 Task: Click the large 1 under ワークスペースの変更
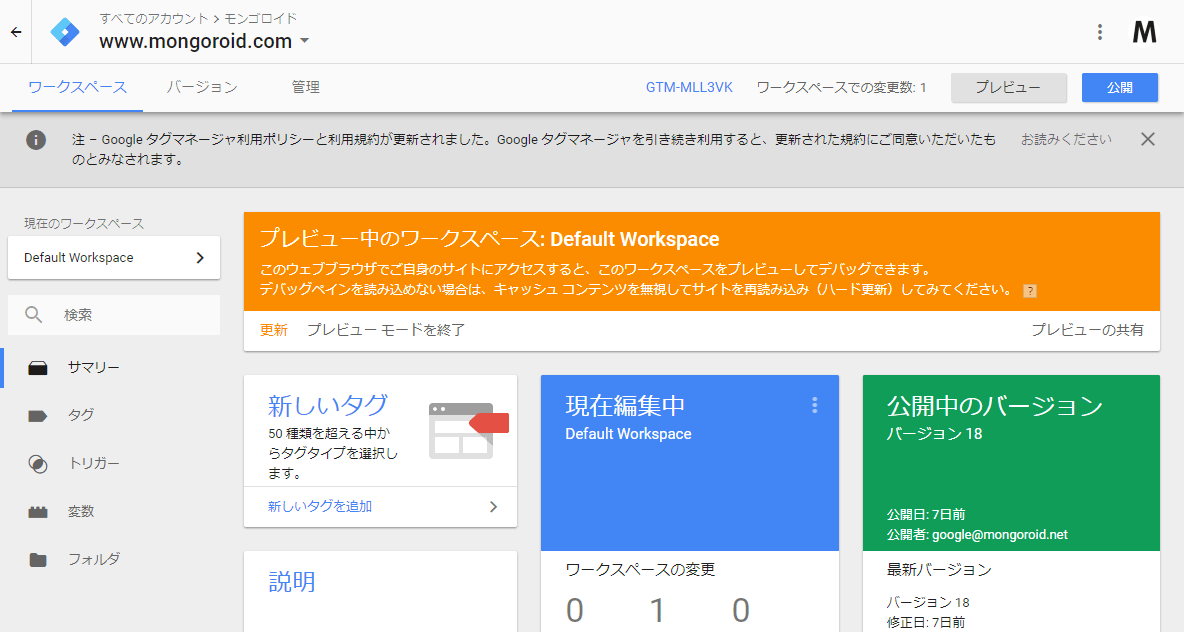coord(657,610)
